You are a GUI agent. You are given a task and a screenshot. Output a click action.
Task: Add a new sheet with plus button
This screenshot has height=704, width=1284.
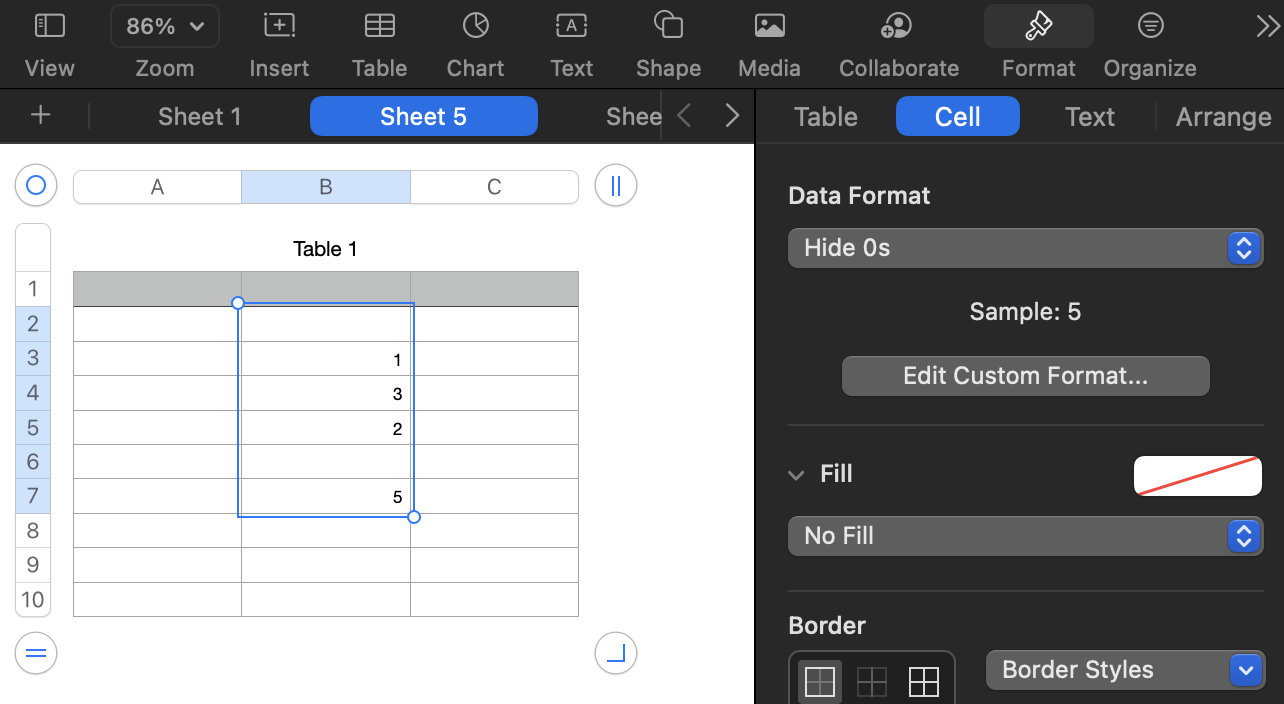click(40, 115)
